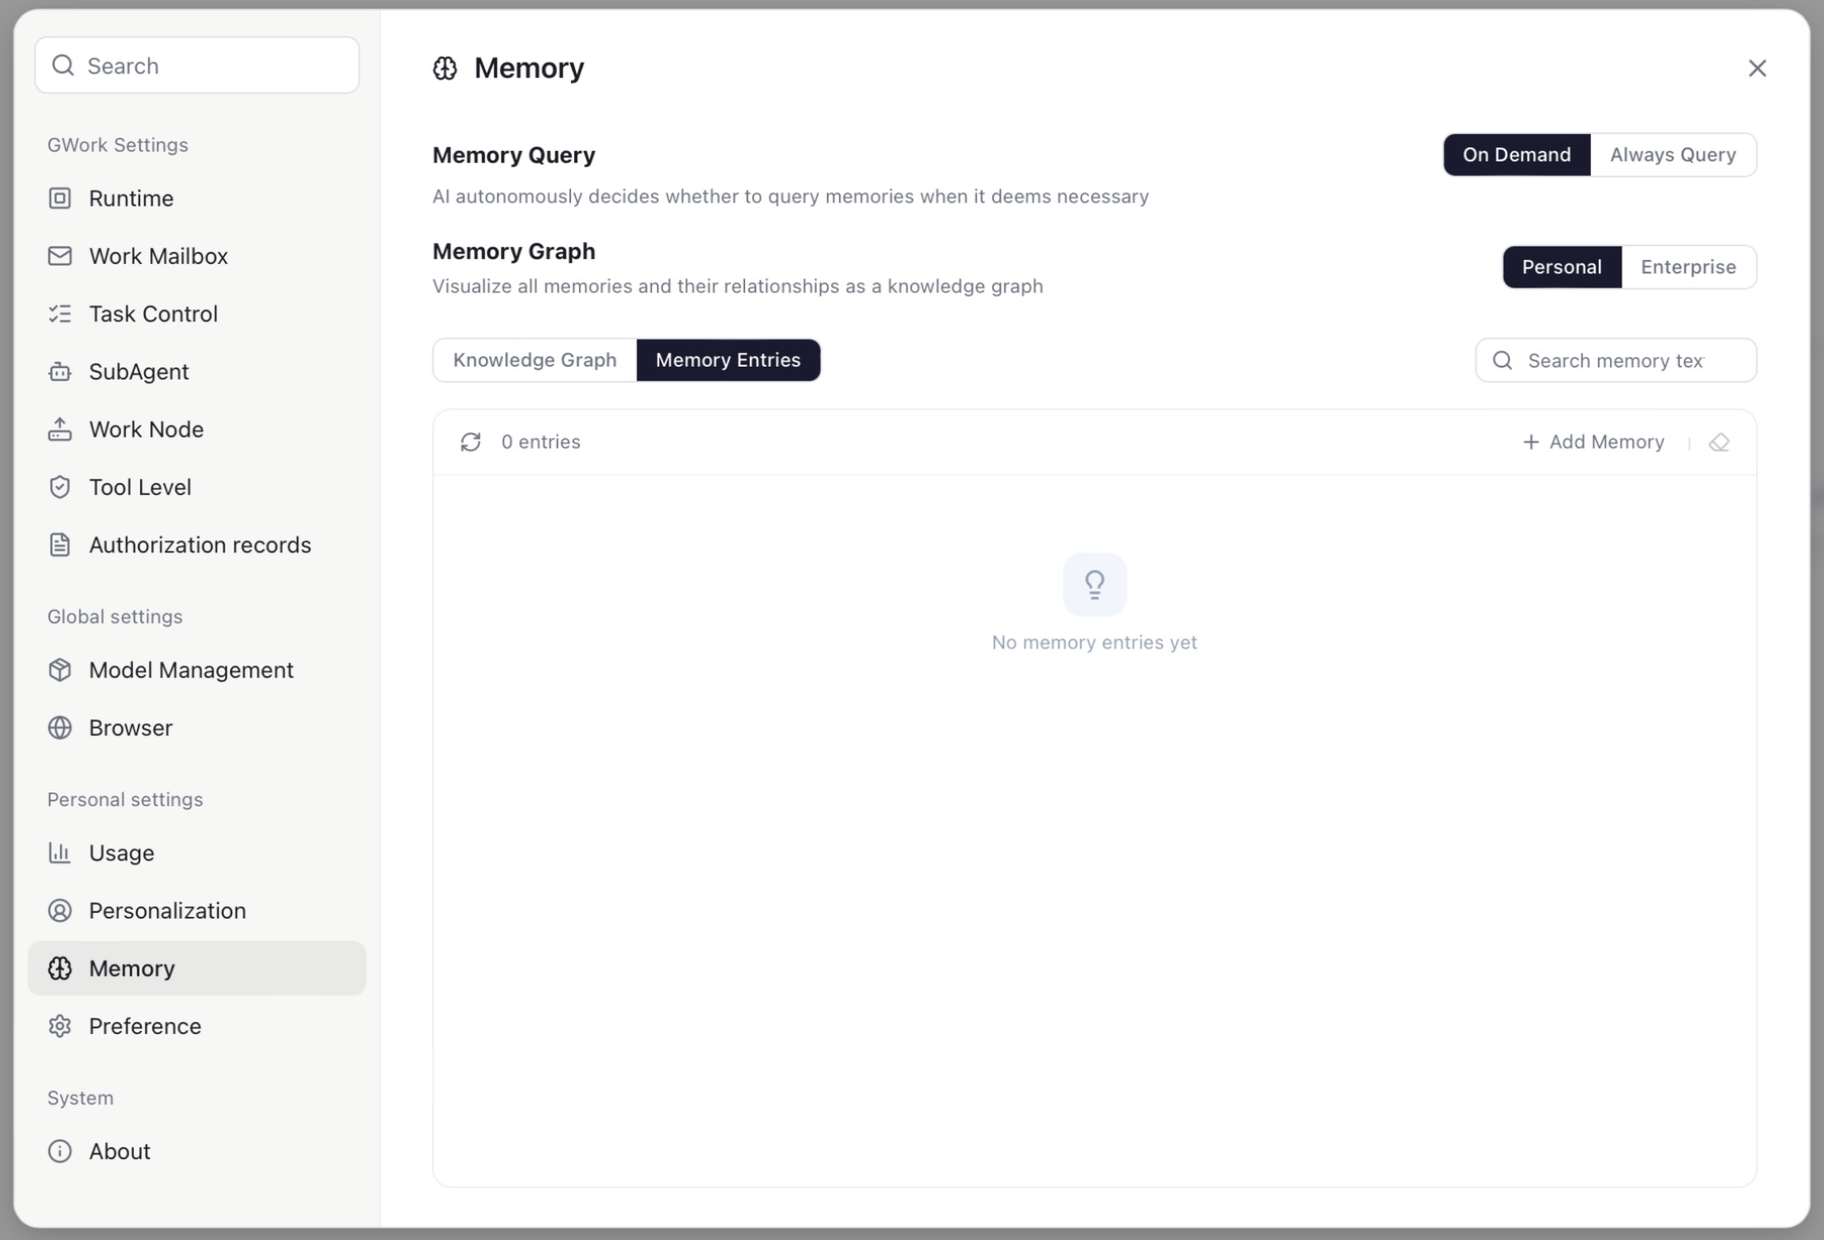This screenshot has width=1824, height=1240.
Task: Select Enterprise memory graph scope
Action: coord(1688,267)
